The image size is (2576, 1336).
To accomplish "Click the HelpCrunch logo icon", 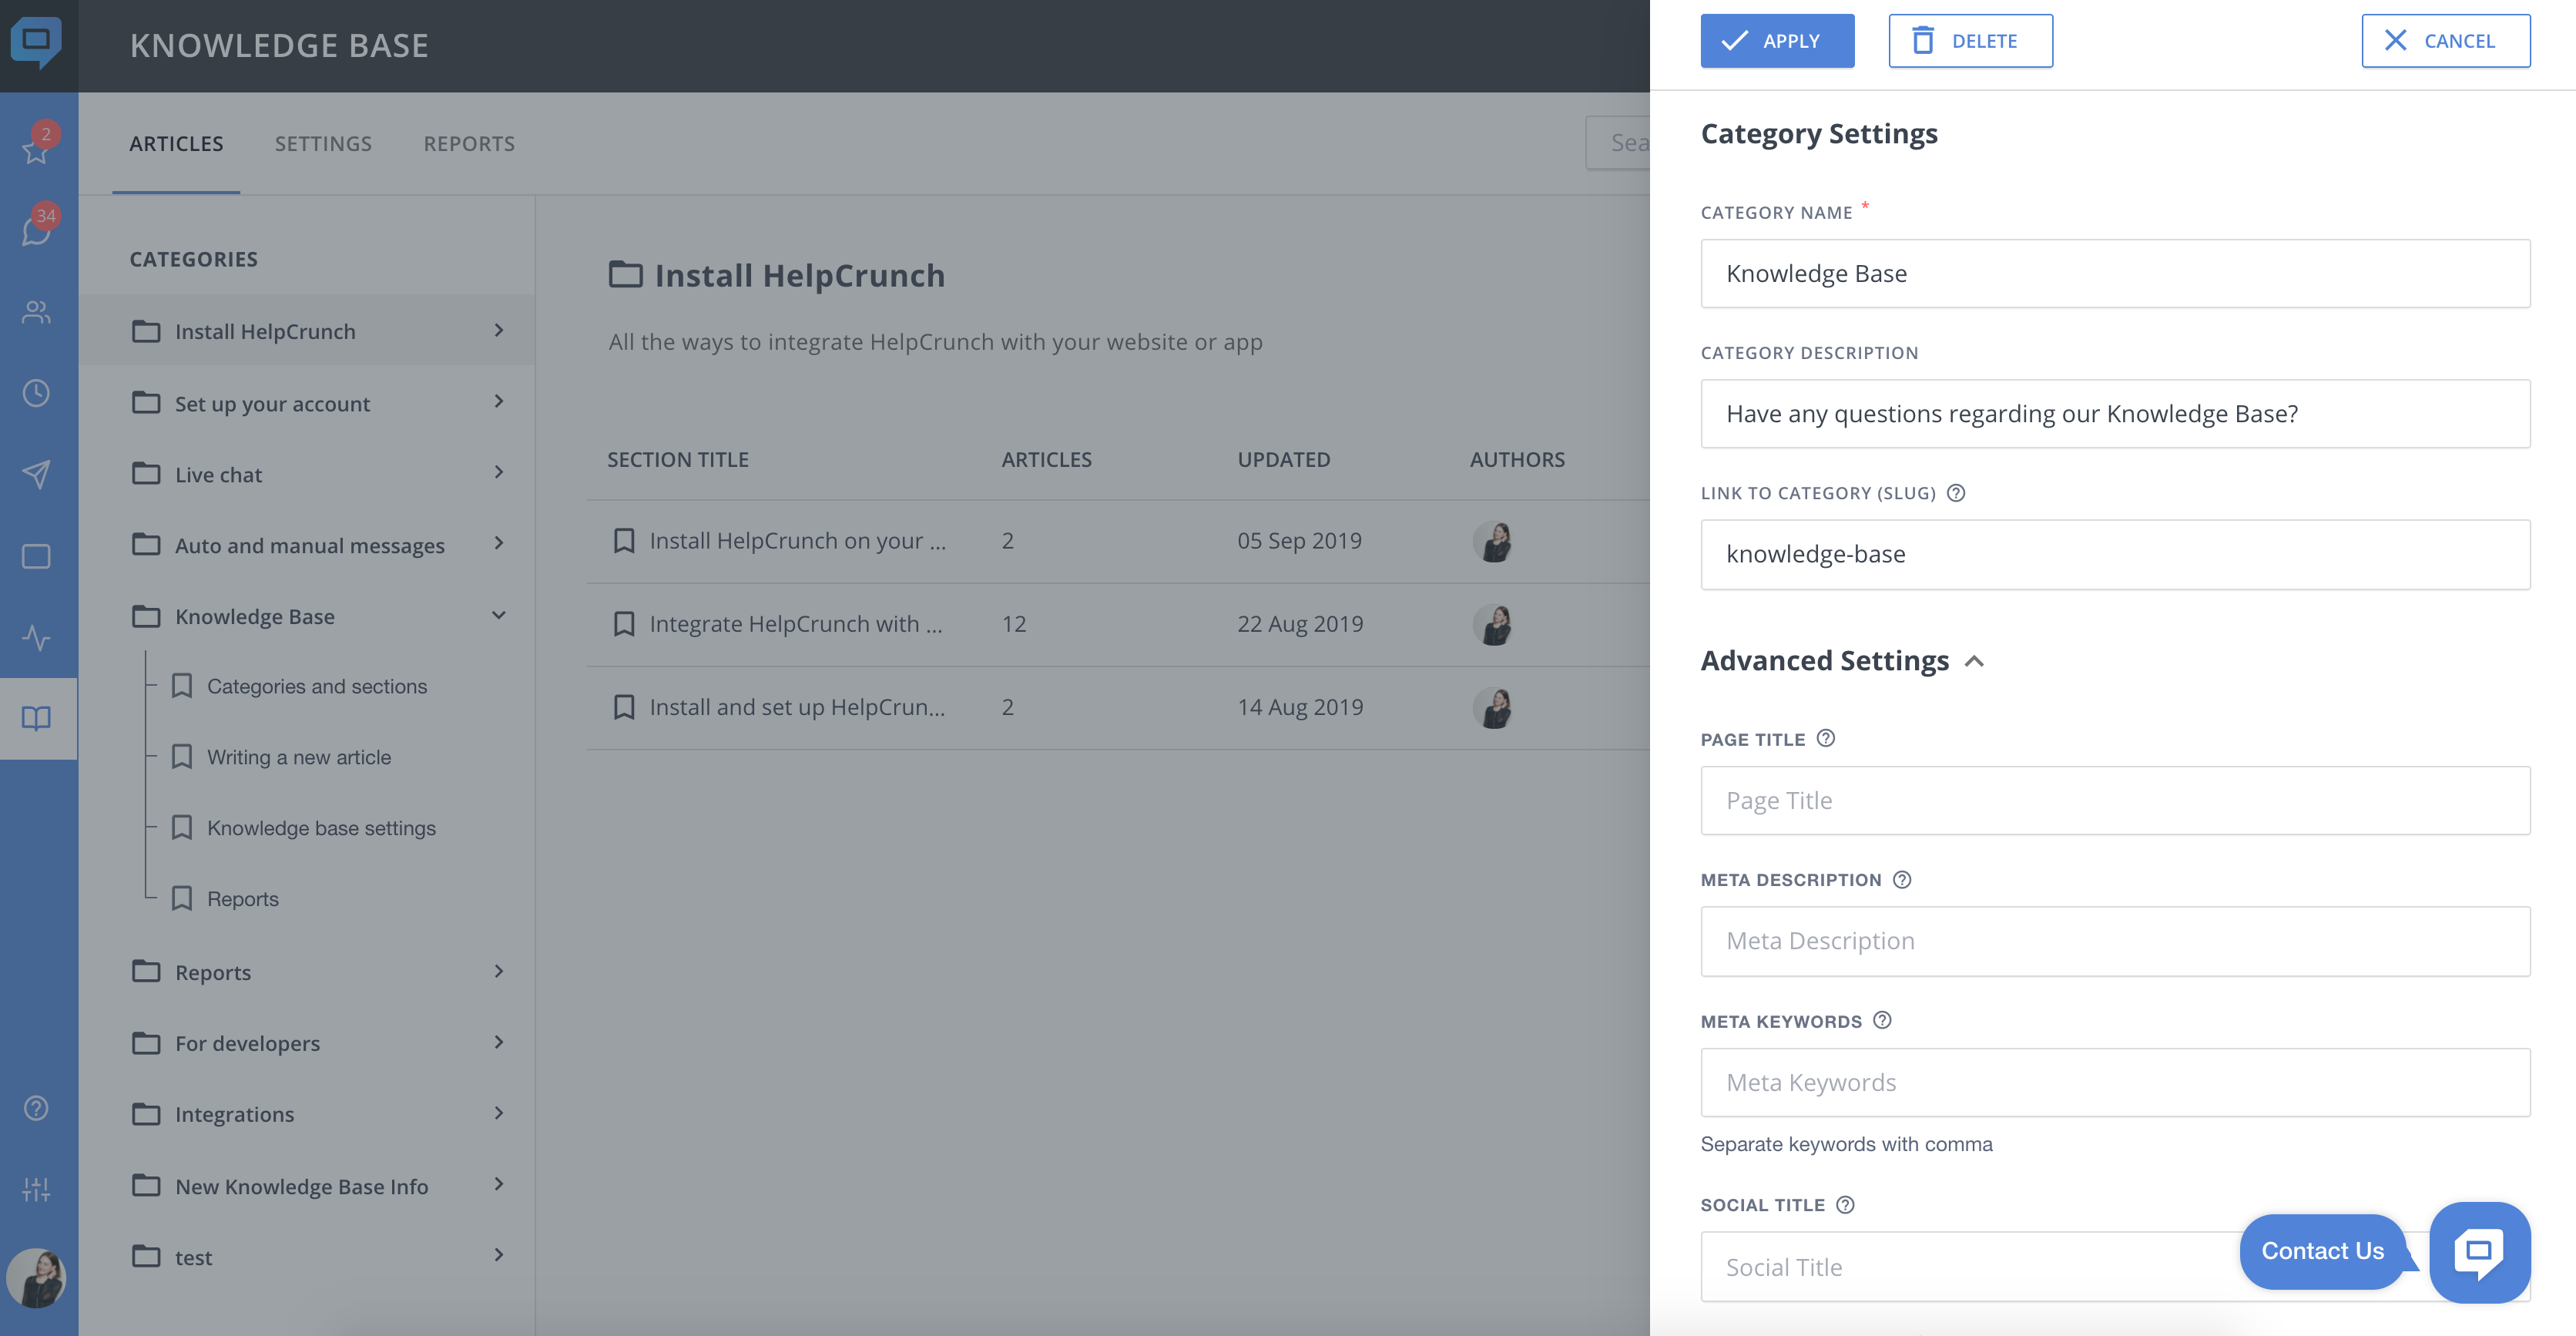I will tap(36, 43).
